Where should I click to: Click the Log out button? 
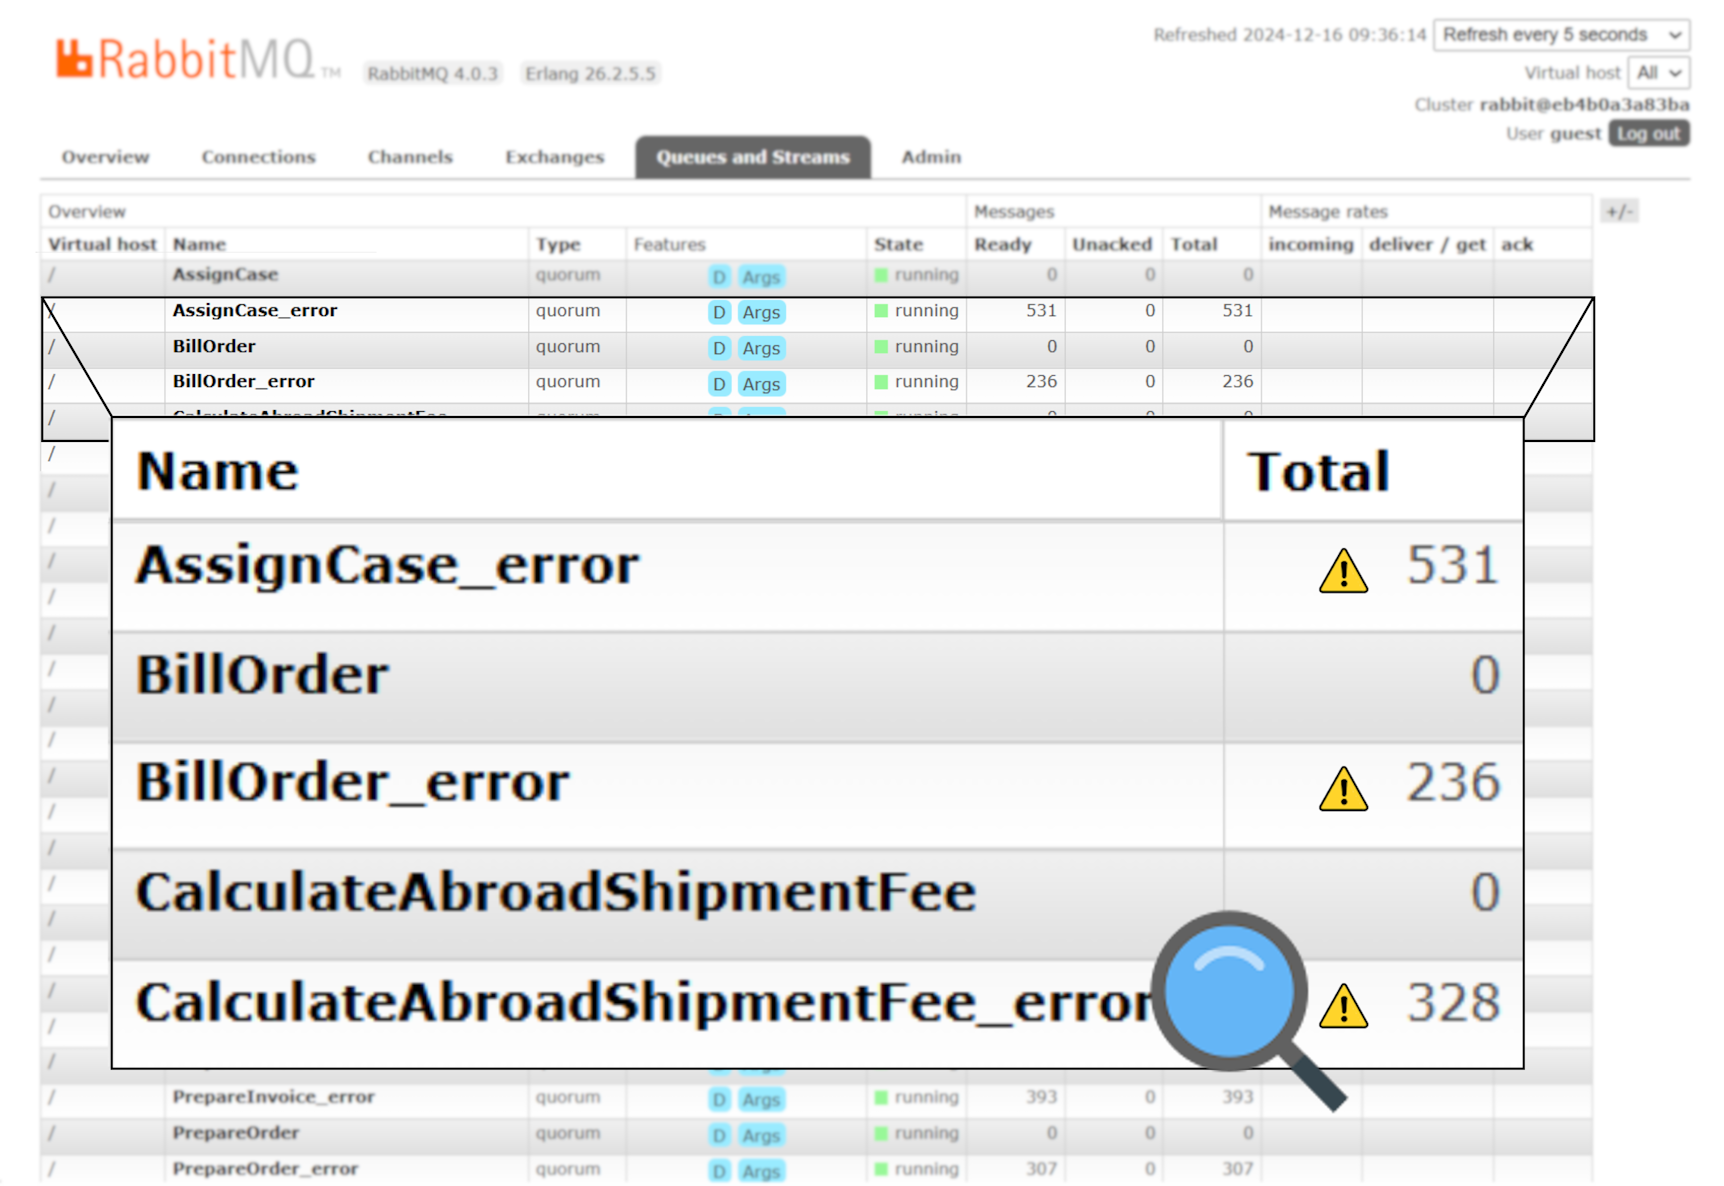(x=1648, y=133)
